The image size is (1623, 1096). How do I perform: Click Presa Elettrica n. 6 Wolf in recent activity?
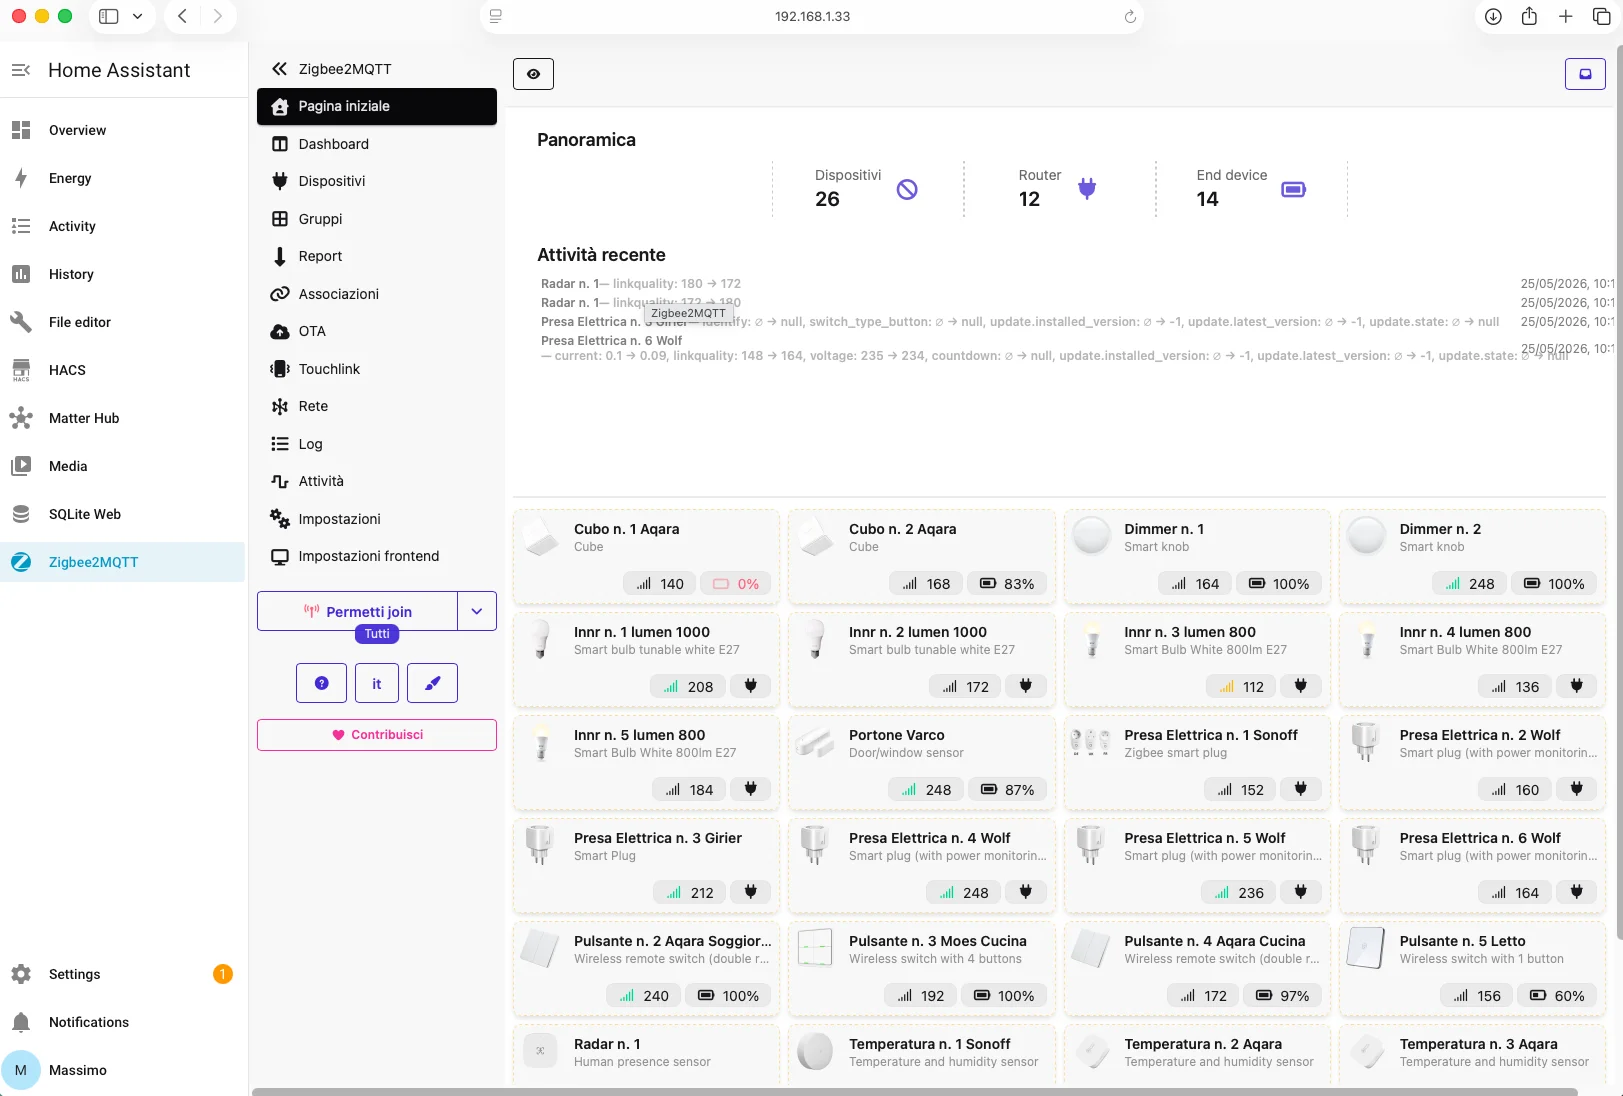coord(612,340)
